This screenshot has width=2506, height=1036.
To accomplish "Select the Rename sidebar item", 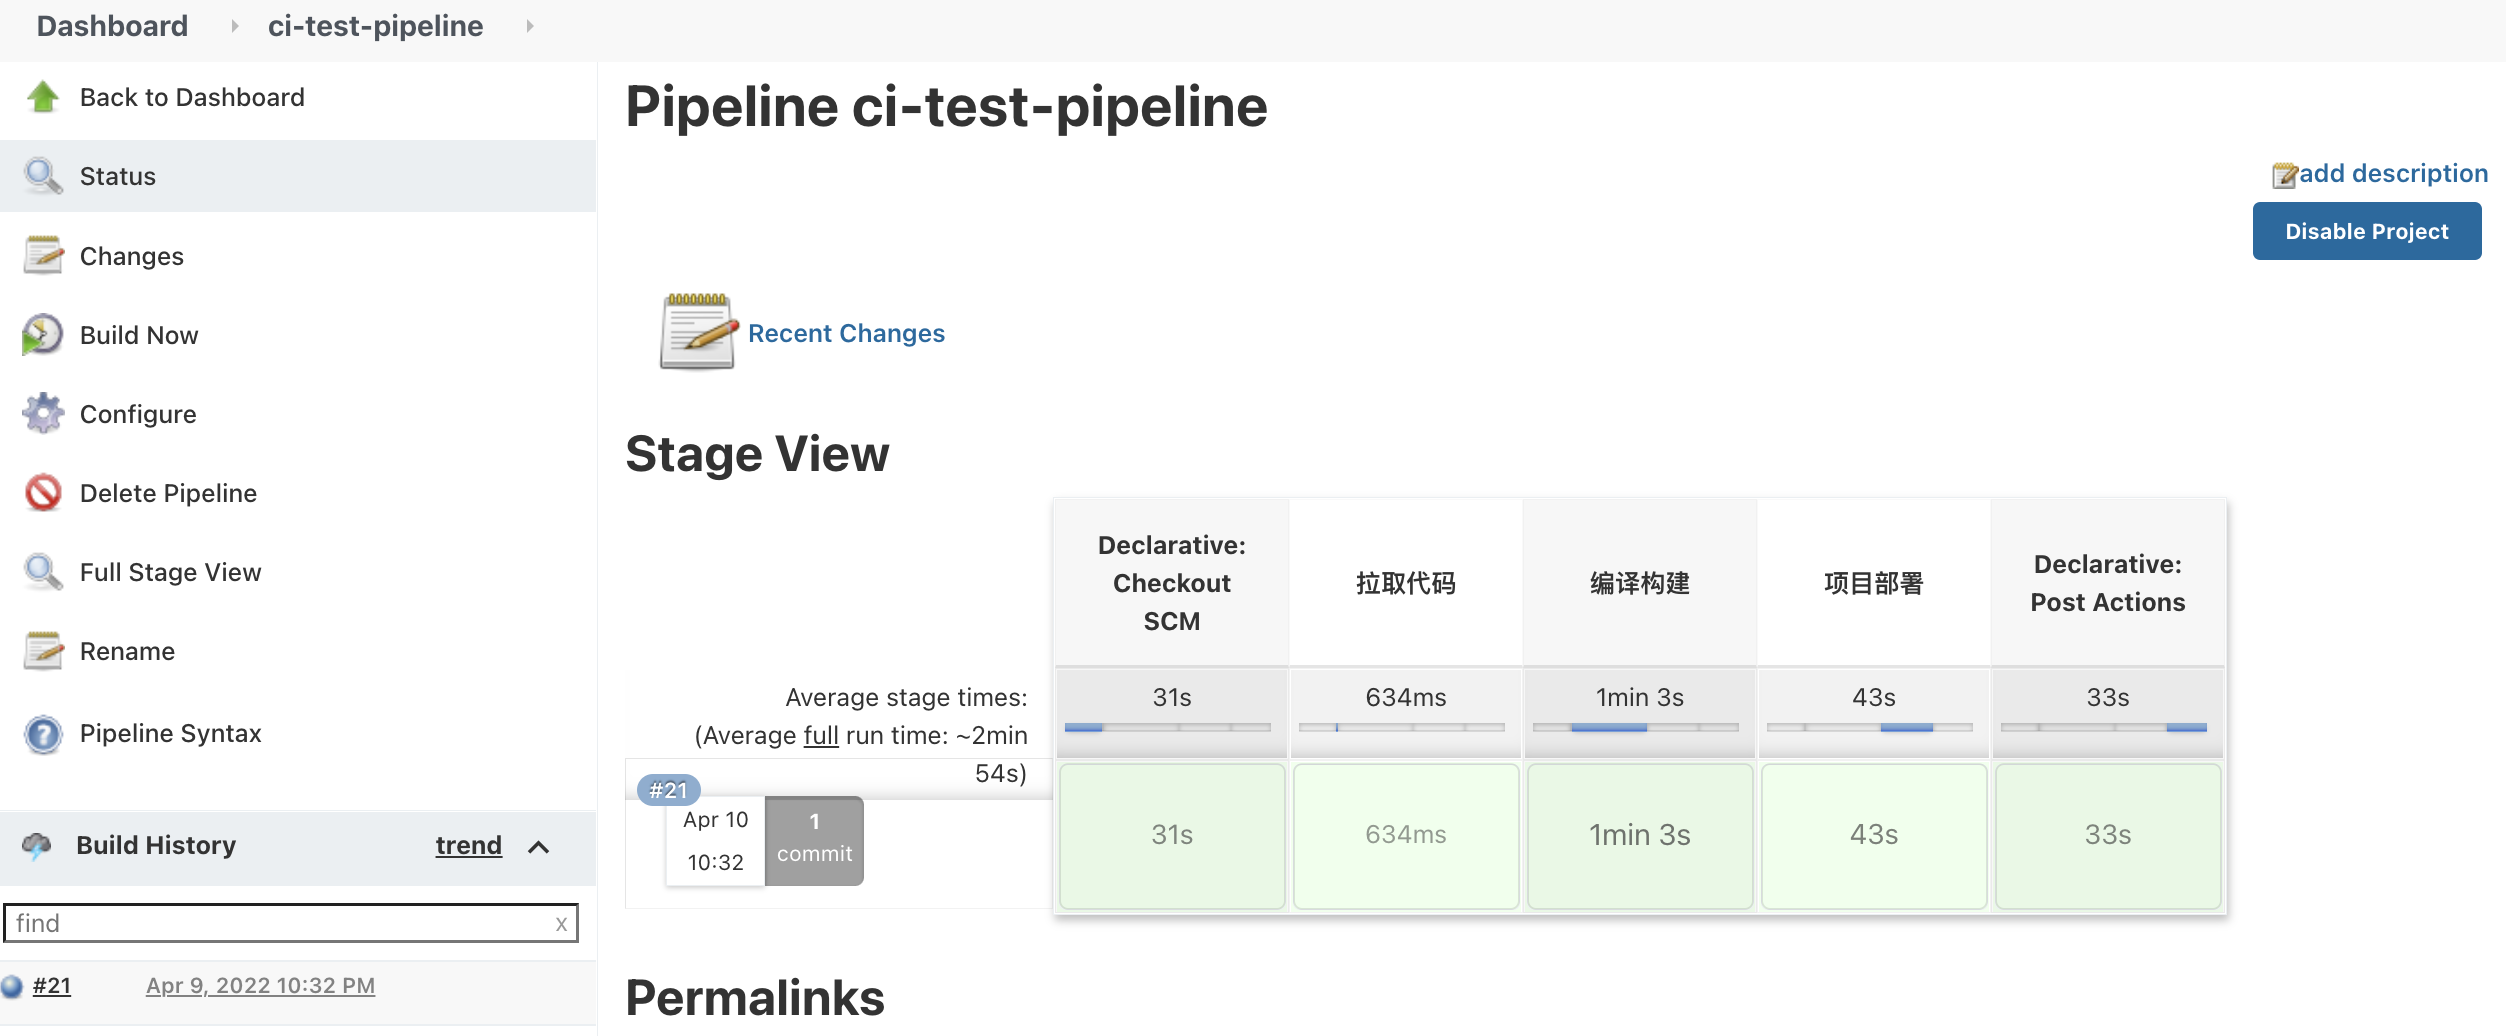I will point(127,651).
